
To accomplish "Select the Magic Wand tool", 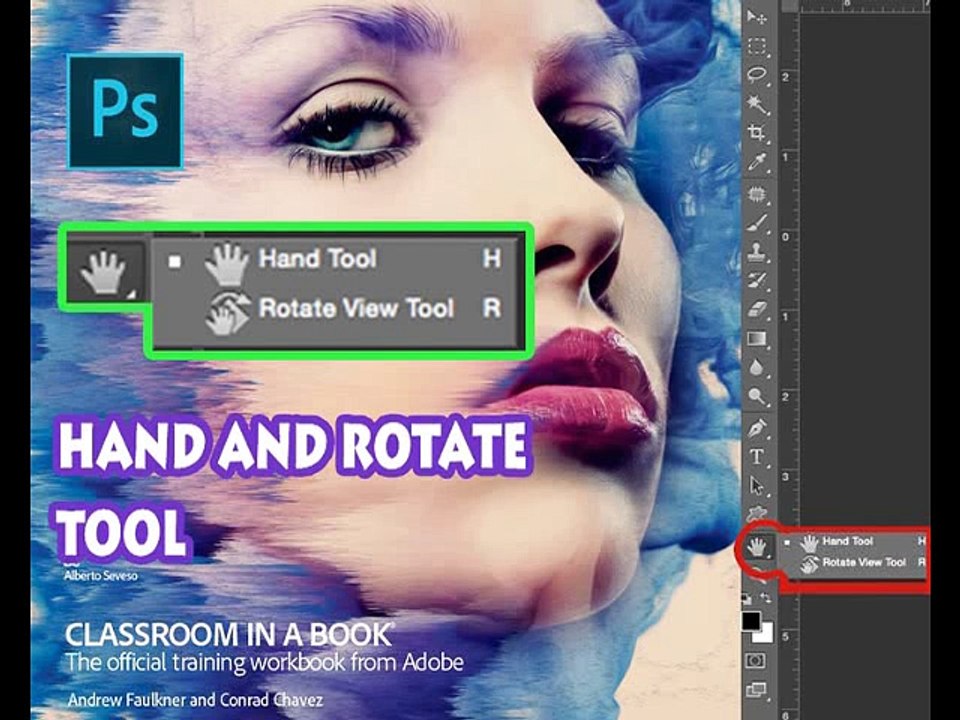I will [757, 104].
